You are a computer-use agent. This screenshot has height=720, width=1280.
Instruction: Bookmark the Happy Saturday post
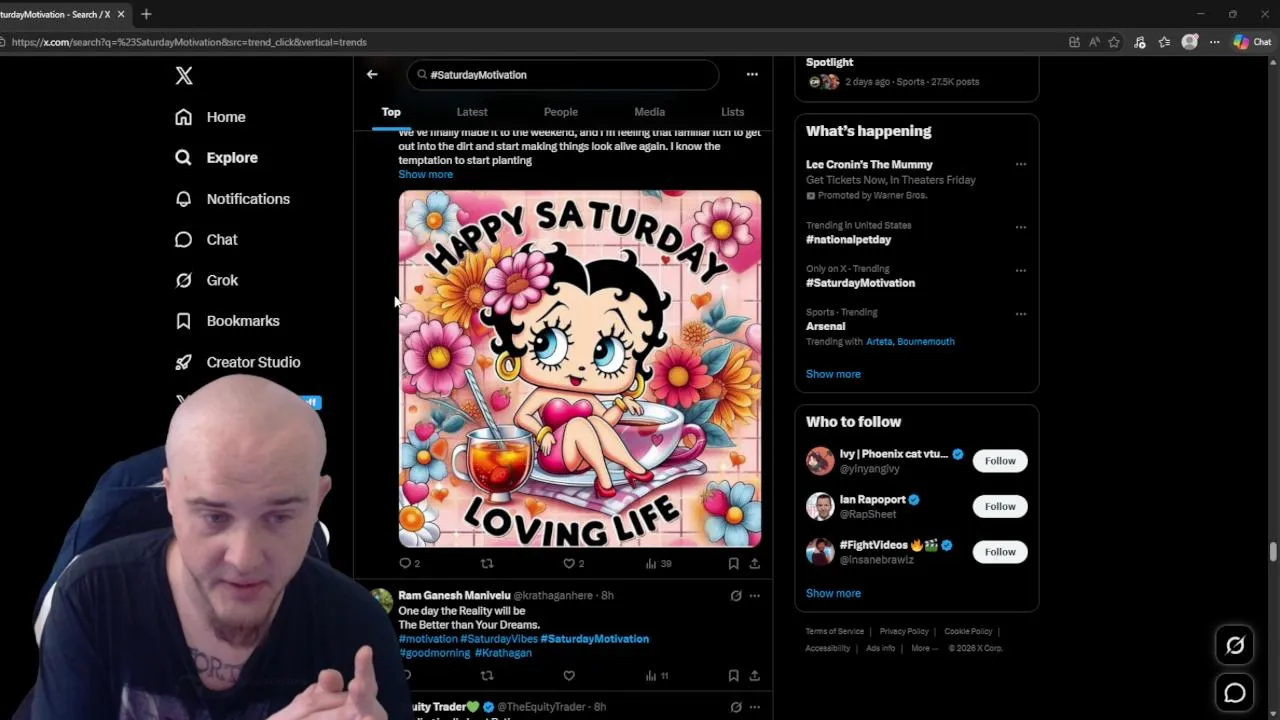click(733, 564)
